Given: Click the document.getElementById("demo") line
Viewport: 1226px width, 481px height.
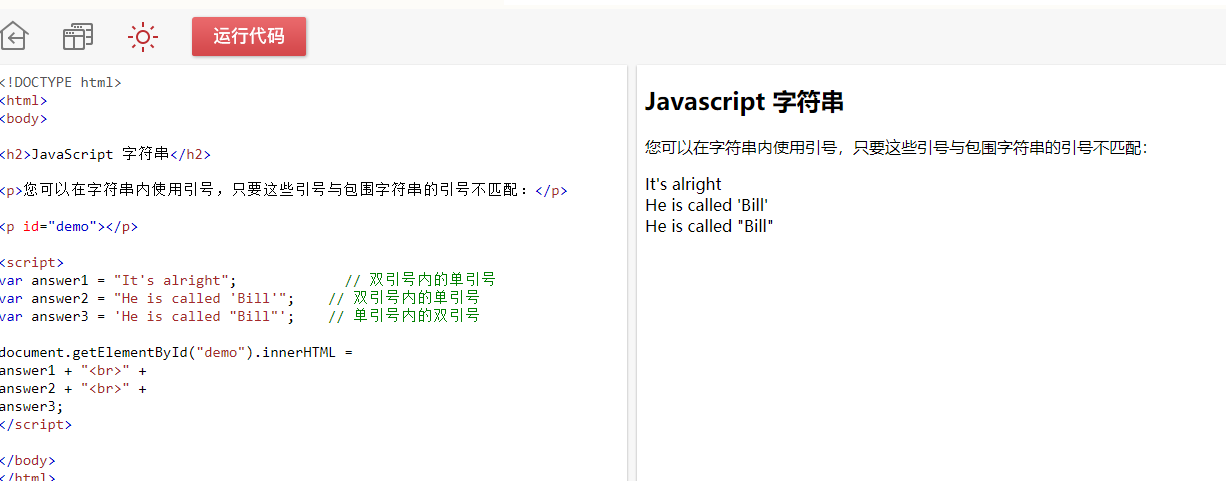Looking at the screenshot, I should [x=177, y=352].
